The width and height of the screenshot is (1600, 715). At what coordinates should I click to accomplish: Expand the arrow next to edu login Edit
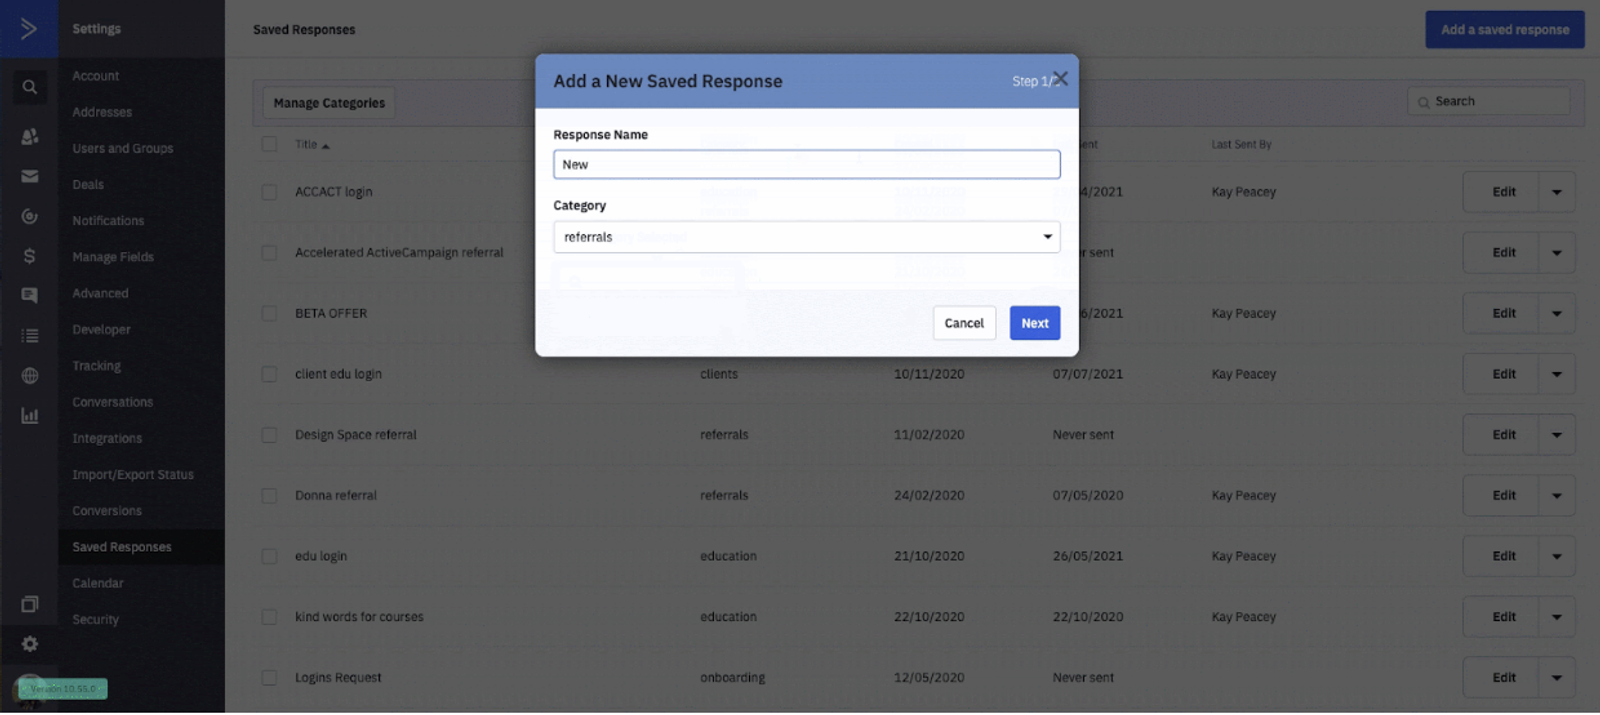coord(1556,556)
